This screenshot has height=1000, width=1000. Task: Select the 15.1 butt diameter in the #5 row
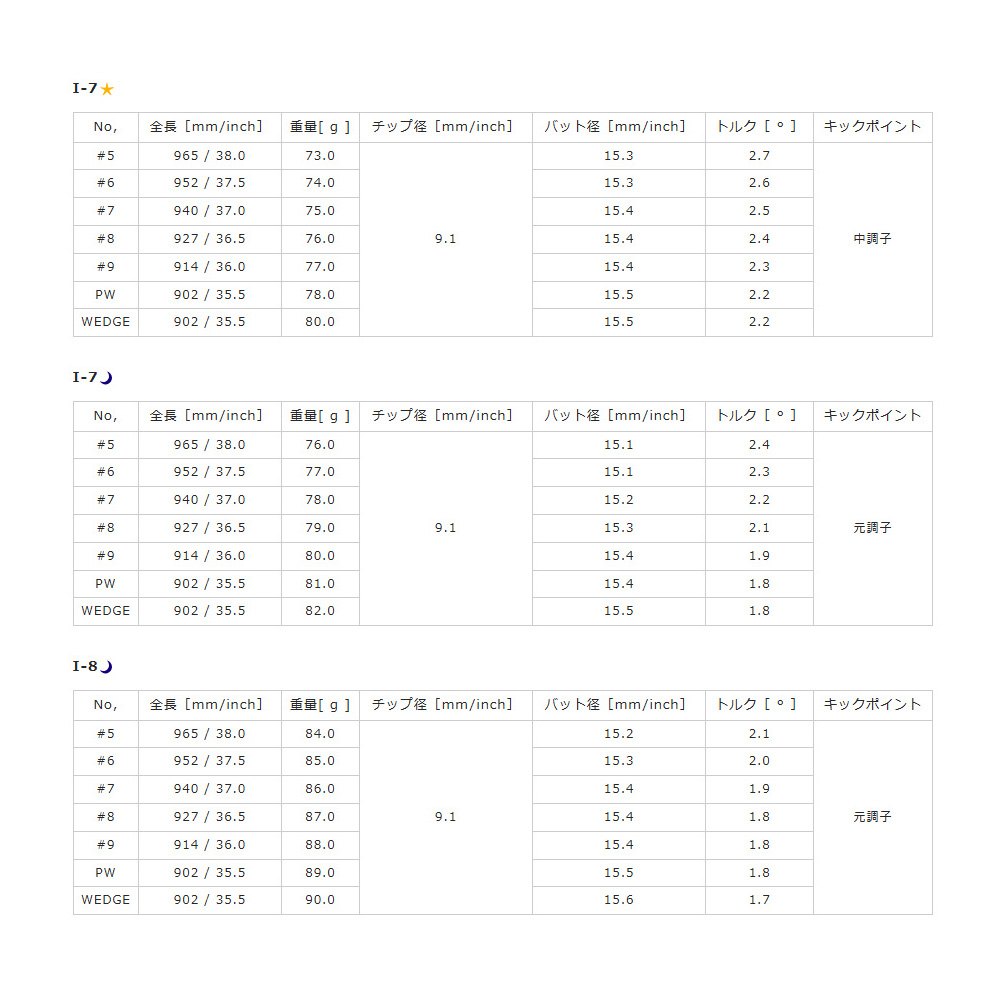[618, 445]
